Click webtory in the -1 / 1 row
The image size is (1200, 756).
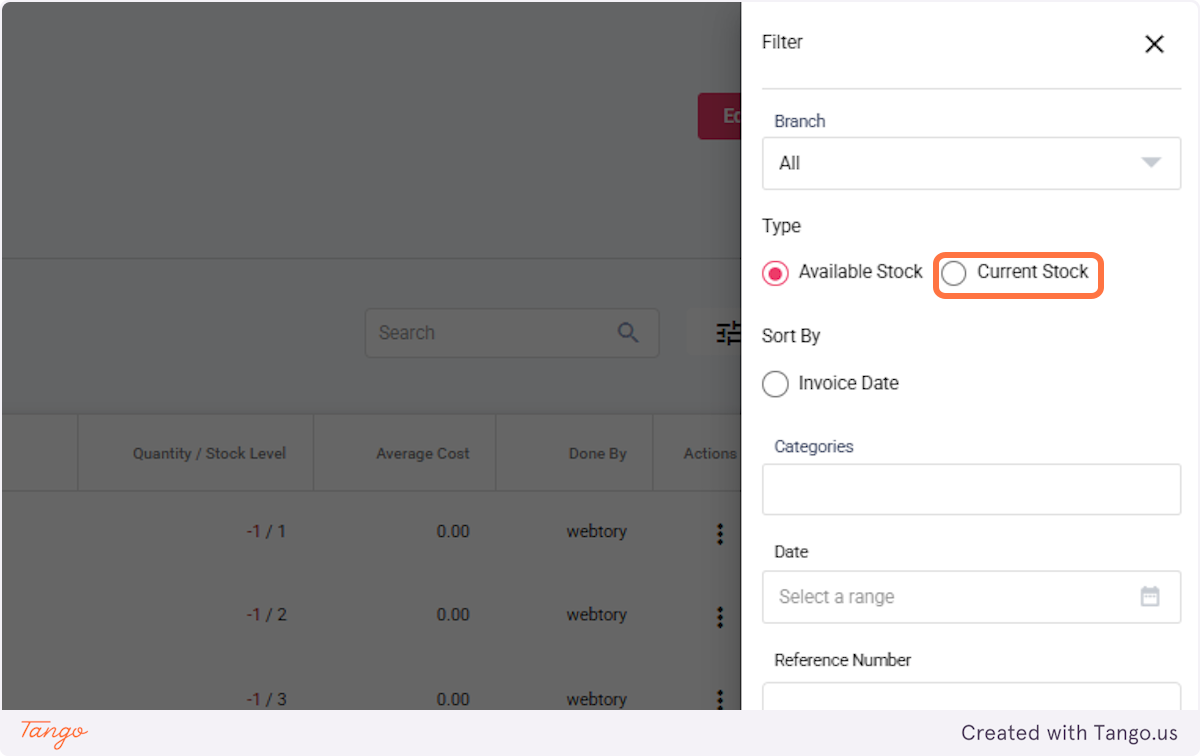(x=597, y=531)
